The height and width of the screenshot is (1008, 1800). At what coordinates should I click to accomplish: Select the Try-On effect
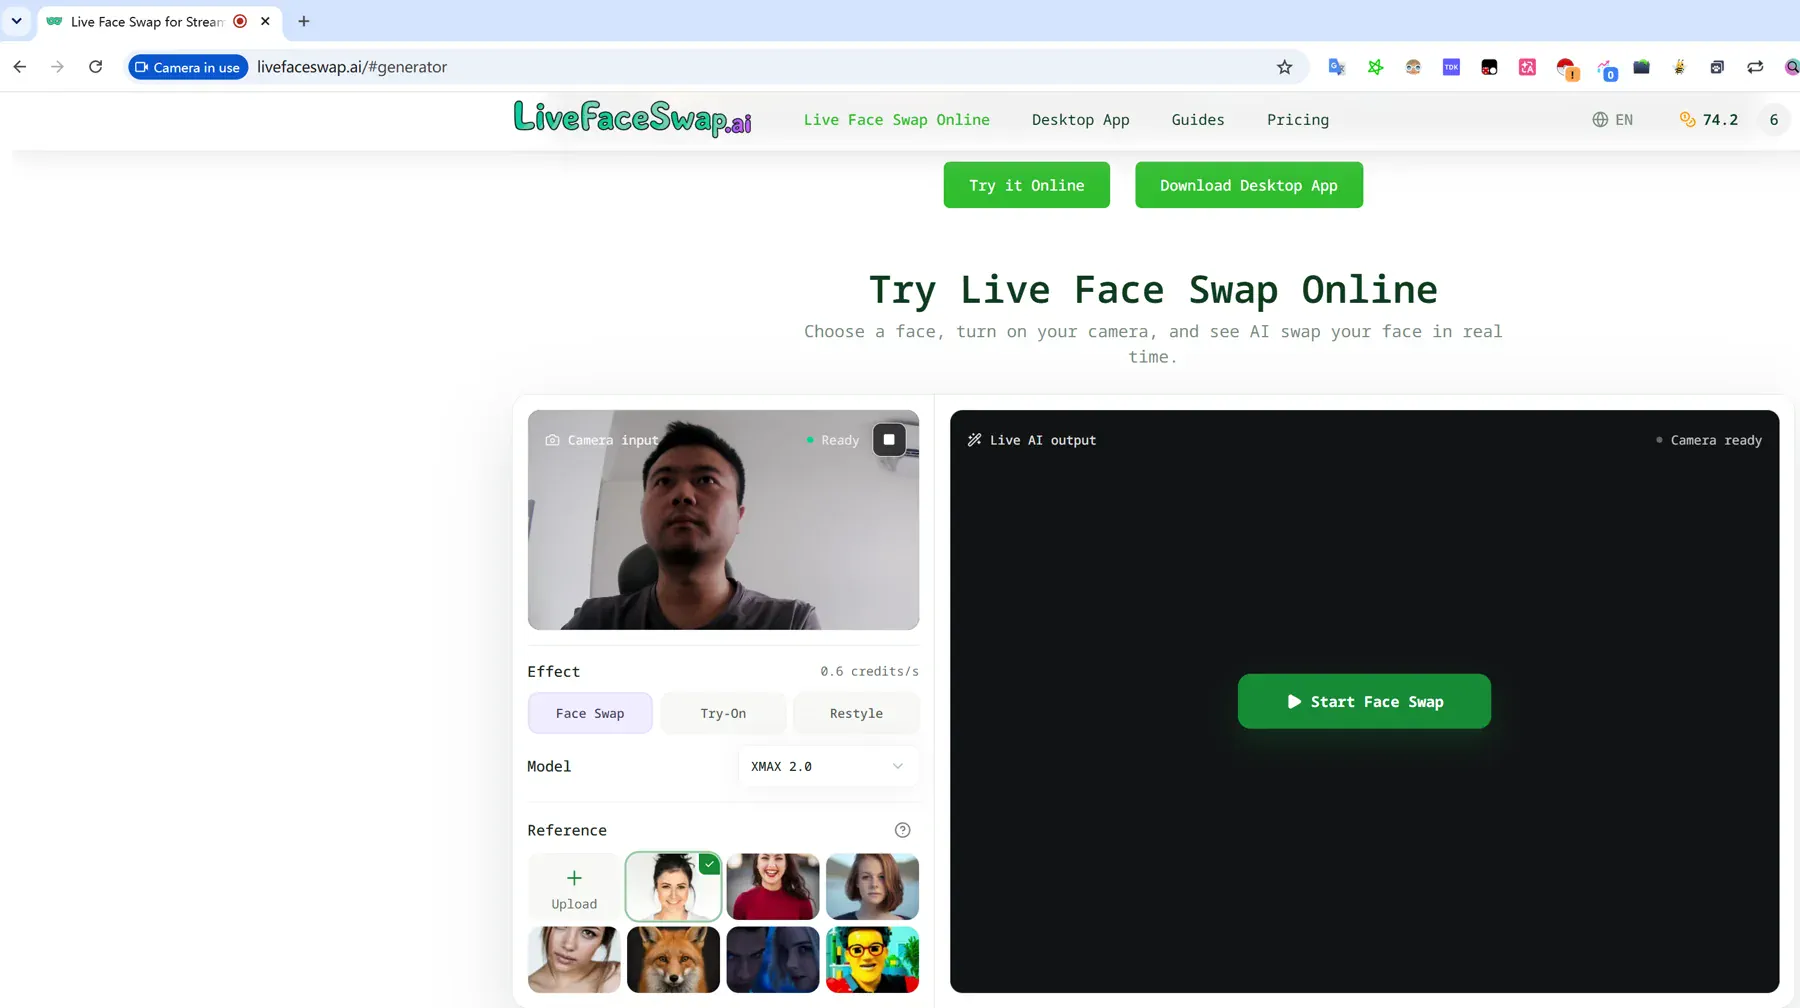click(x=723, y=713)
